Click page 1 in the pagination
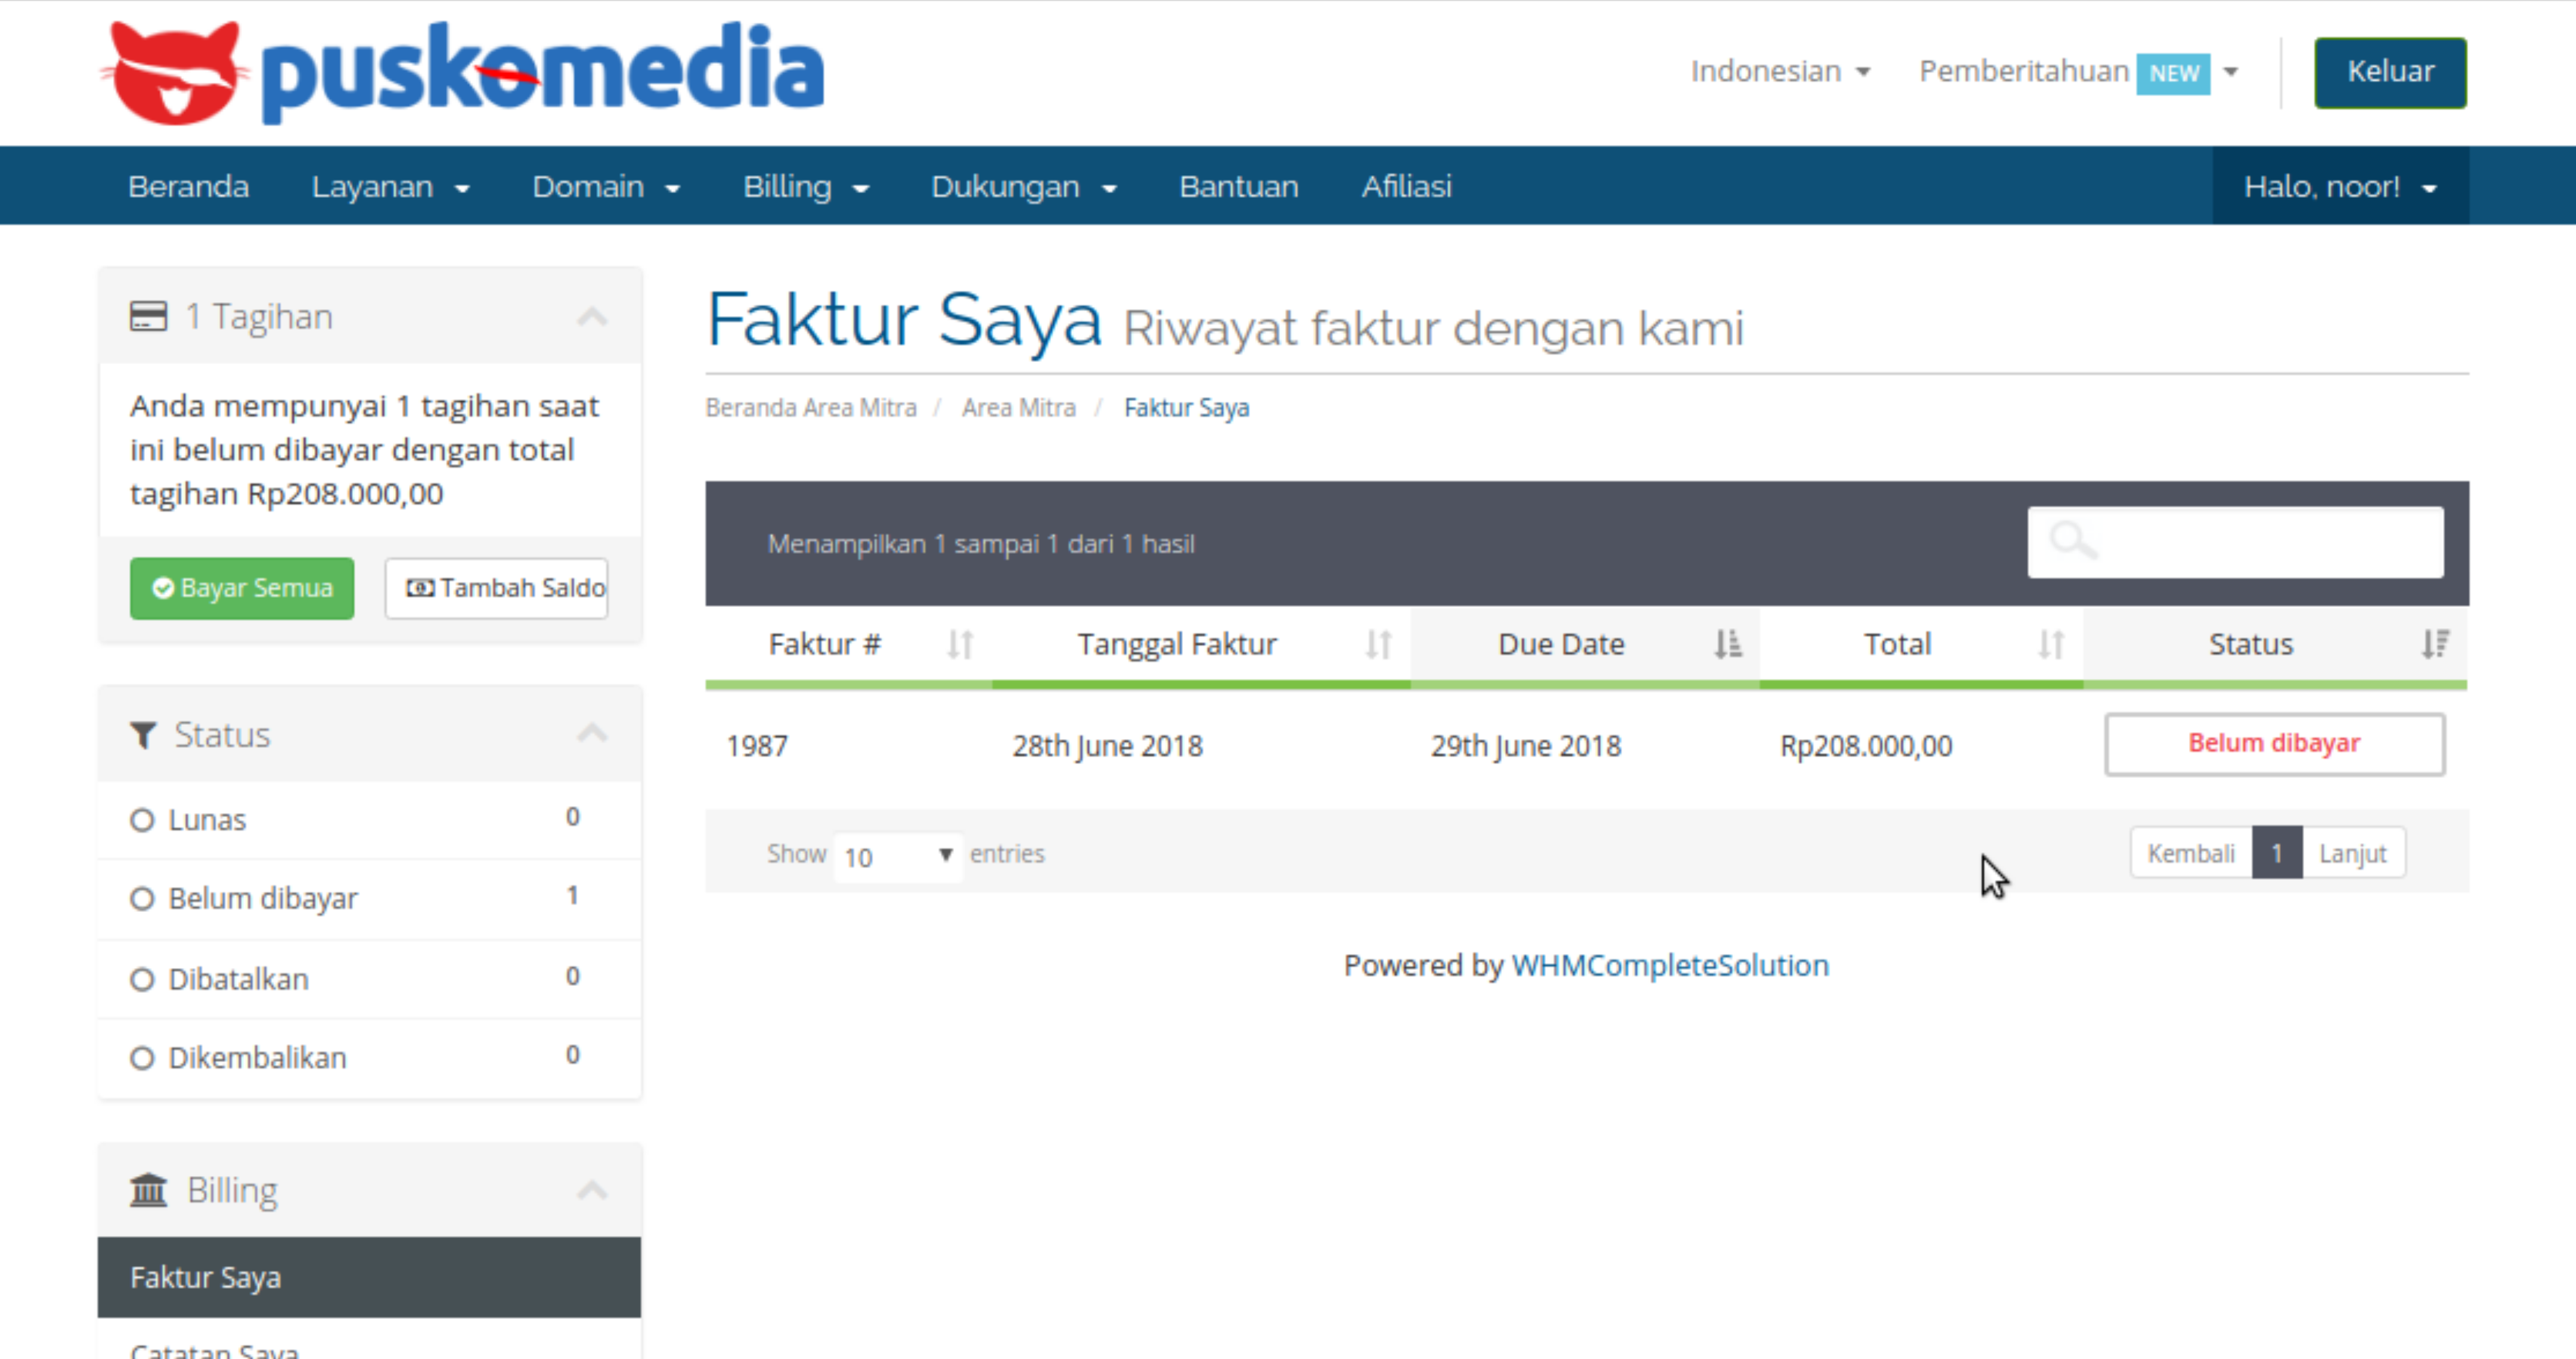Viewport: 2576px width, 1359px height. click(2277, 853)
